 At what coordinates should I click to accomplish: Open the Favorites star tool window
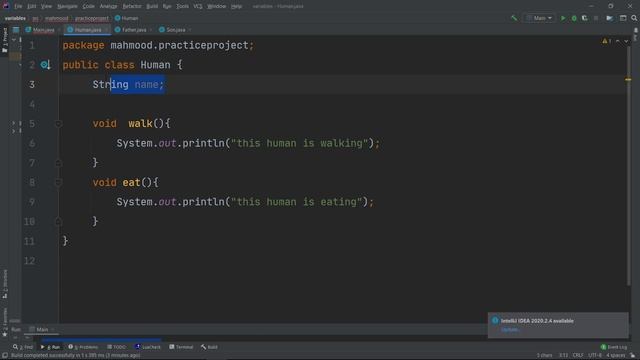(5, 322)
